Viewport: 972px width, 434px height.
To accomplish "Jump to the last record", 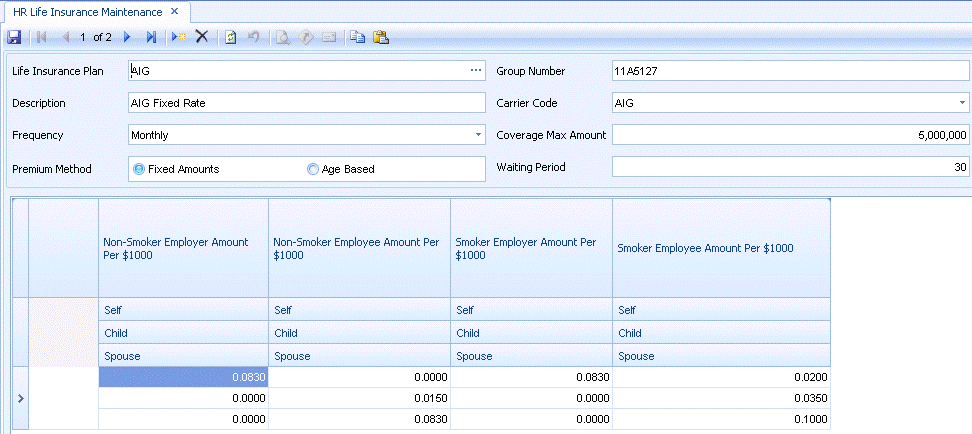I will pyautogui.click(x=151, y=37).
